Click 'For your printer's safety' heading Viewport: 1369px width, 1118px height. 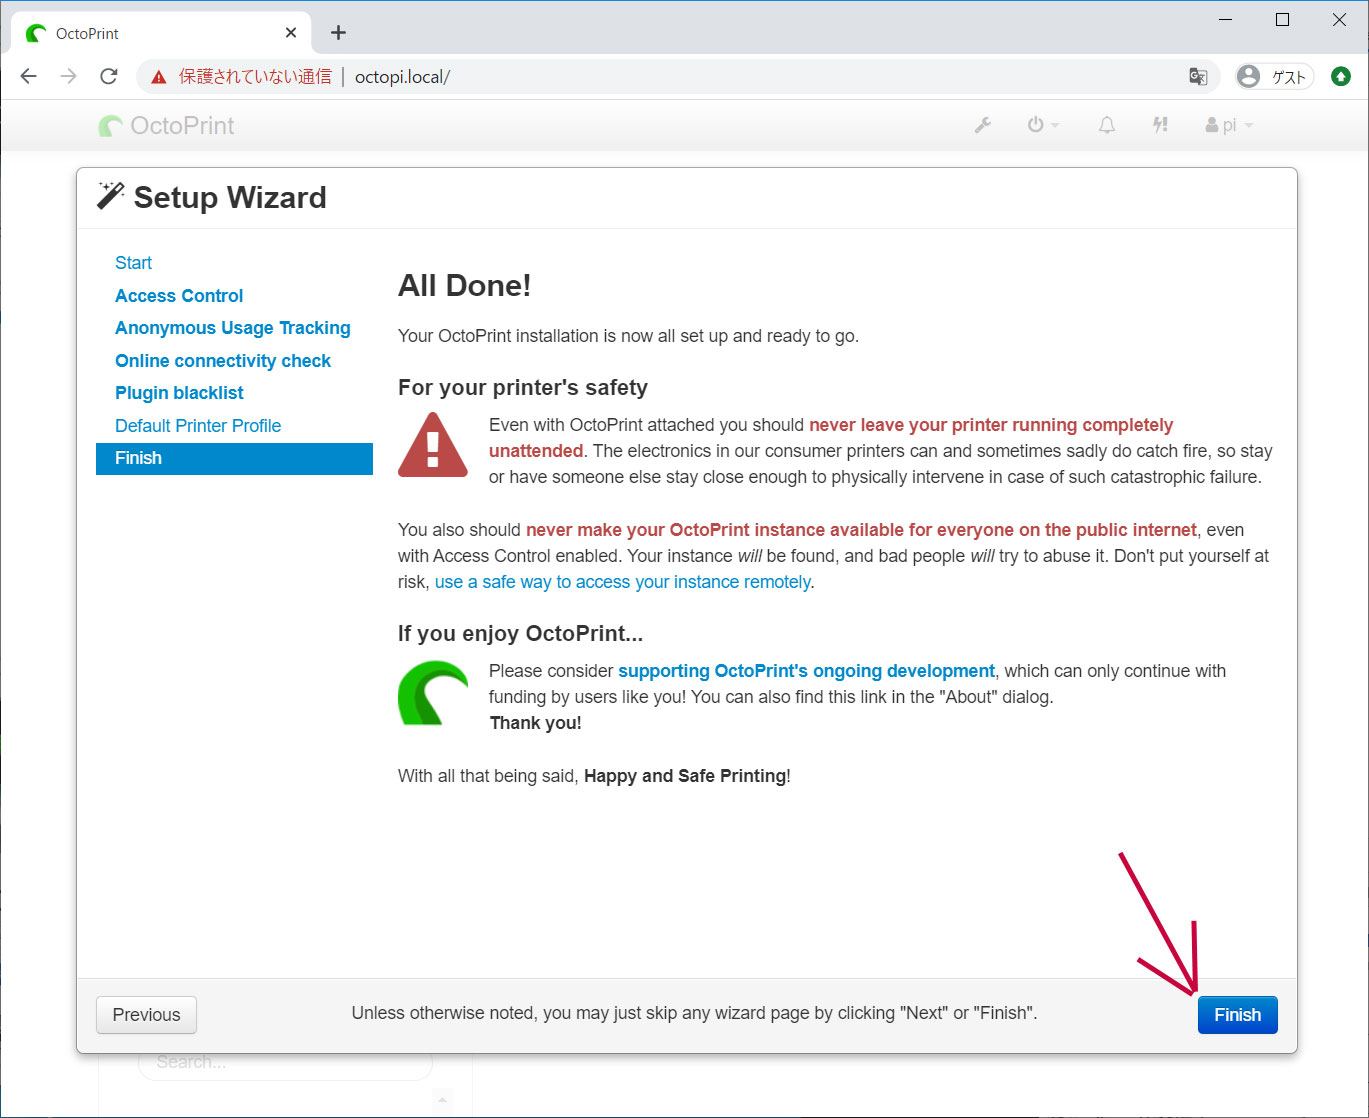[523, 388]
